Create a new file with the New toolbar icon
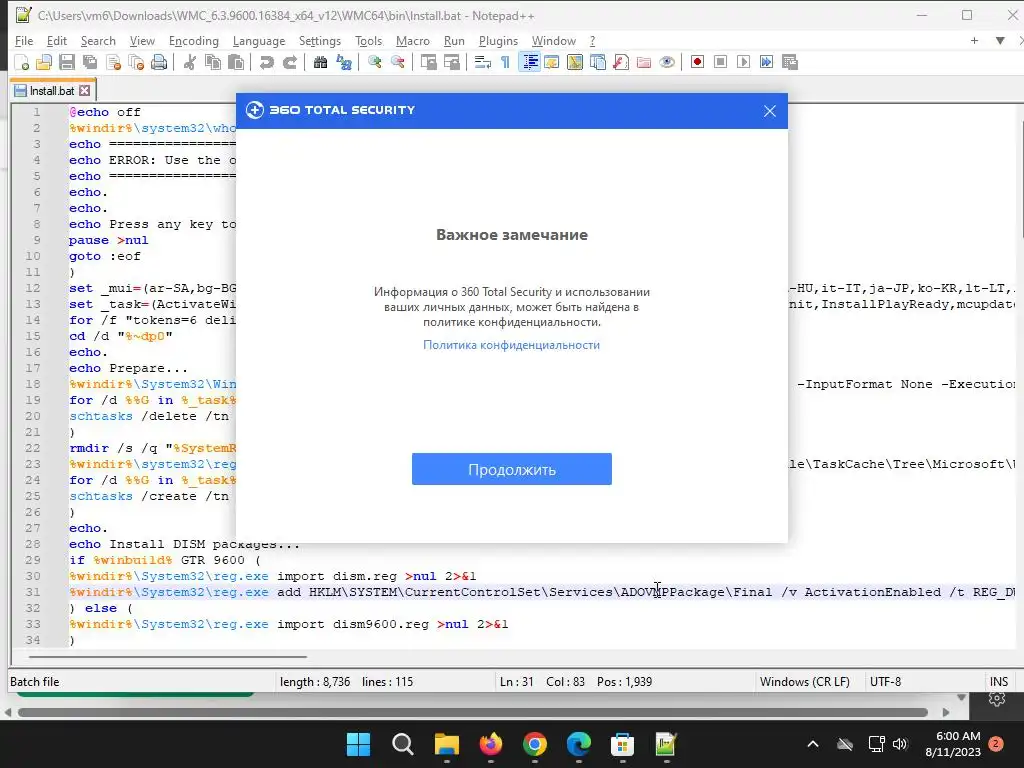The height and width of the screenshot is (768, 1024). [x=22, y=62]
